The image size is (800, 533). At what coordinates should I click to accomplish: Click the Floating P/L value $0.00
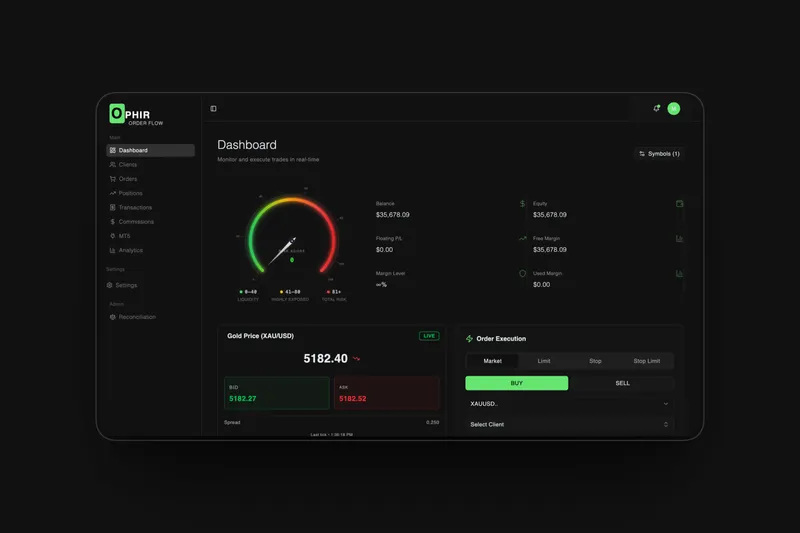[x=384, y=249]
